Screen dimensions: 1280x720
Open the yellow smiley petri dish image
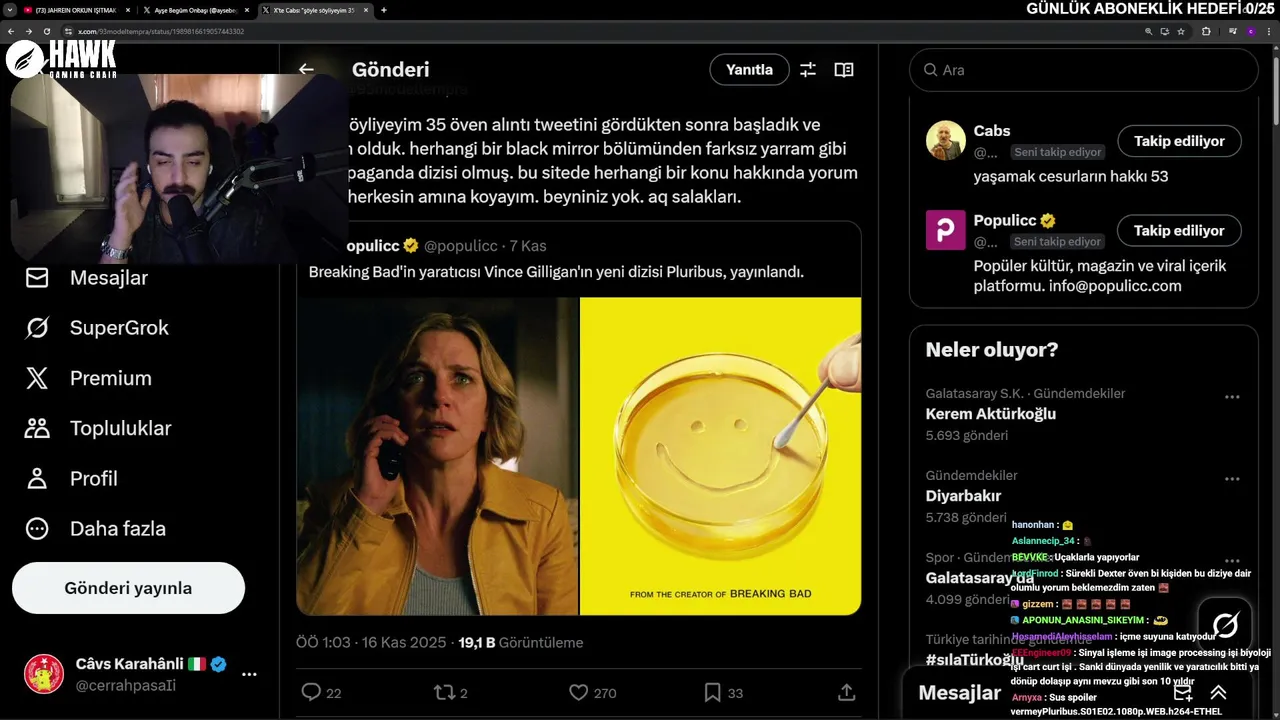pyautogui.click(x=721, y=456)
